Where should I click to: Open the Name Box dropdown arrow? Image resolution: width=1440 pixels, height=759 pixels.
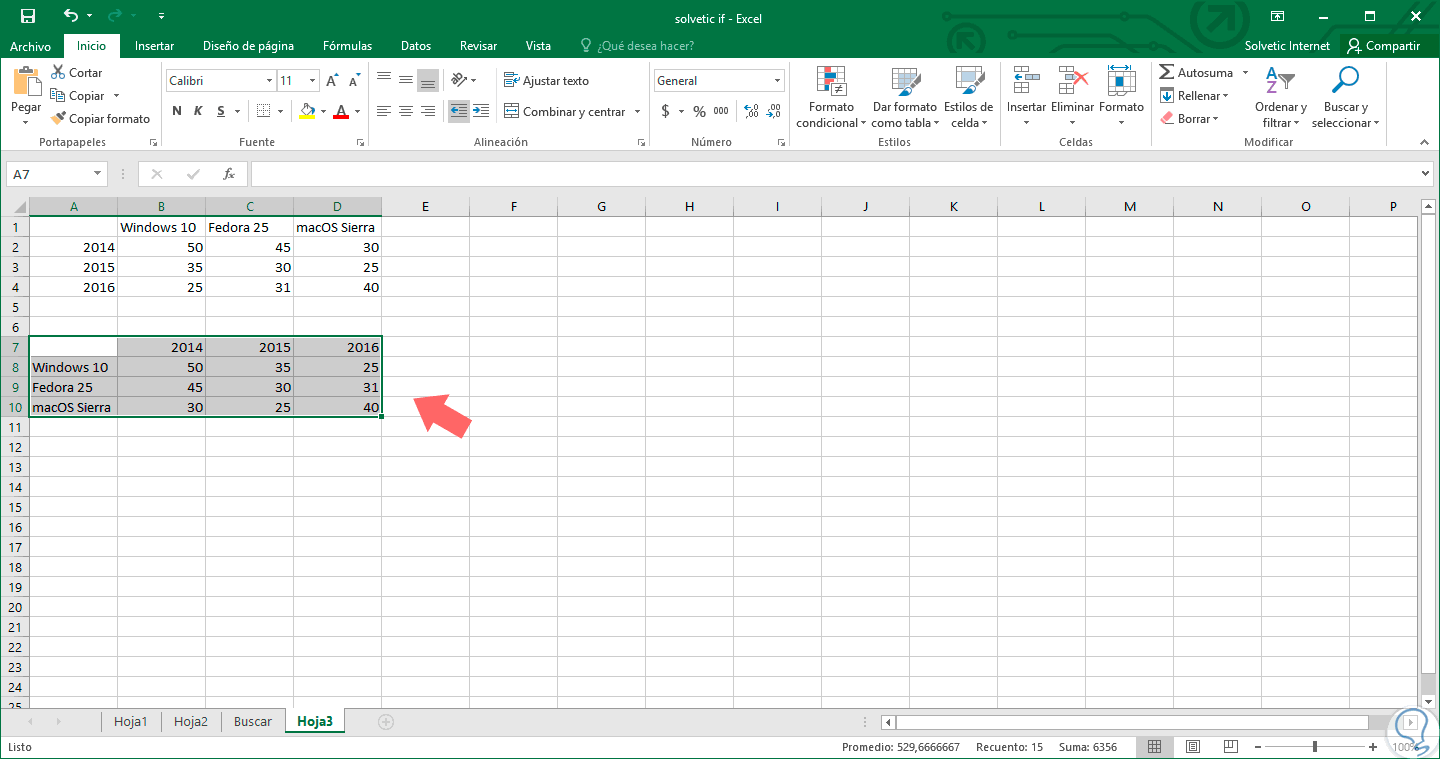point(97,174)
